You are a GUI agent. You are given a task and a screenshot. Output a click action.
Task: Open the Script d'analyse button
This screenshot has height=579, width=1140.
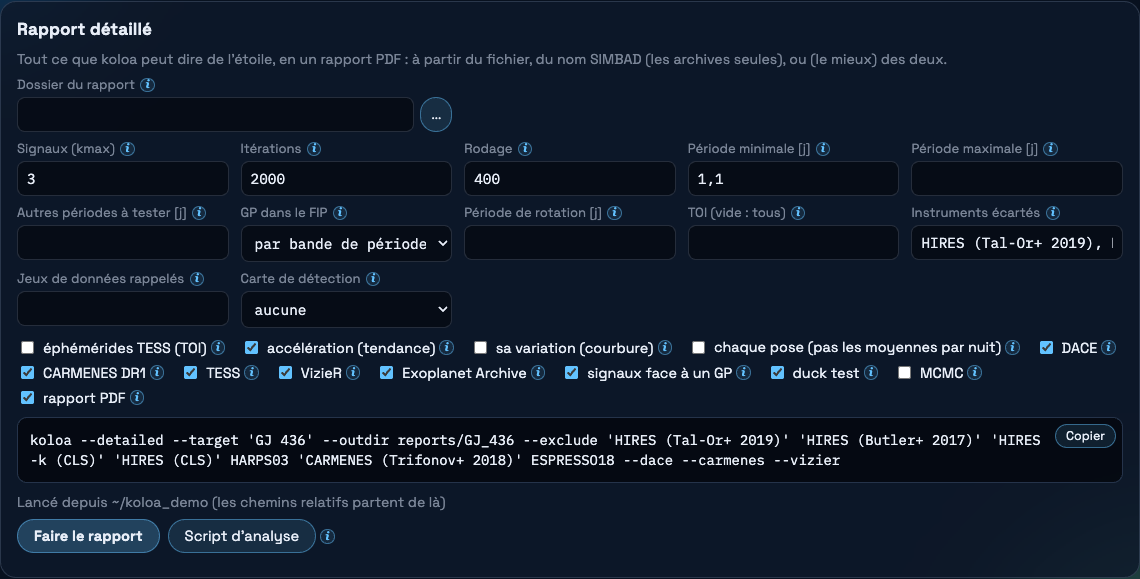coord(241,536)
